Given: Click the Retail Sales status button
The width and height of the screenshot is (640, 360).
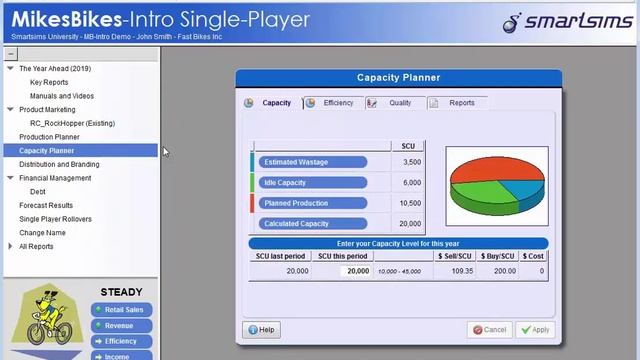Looking at the screenshot, I should [122, 310].
